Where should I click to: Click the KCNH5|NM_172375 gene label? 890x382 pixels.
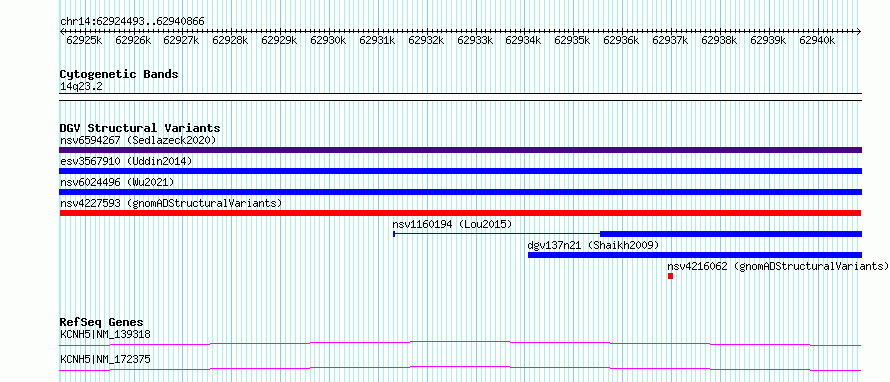tap(105, 359)
